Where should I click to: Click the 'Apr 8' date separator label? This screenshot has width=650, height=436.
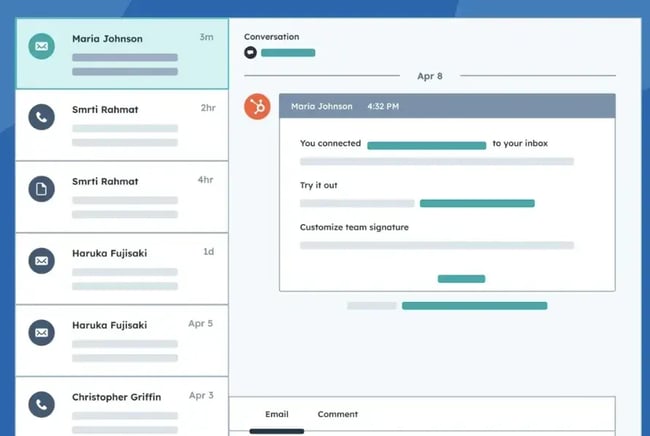pos(430,76)
